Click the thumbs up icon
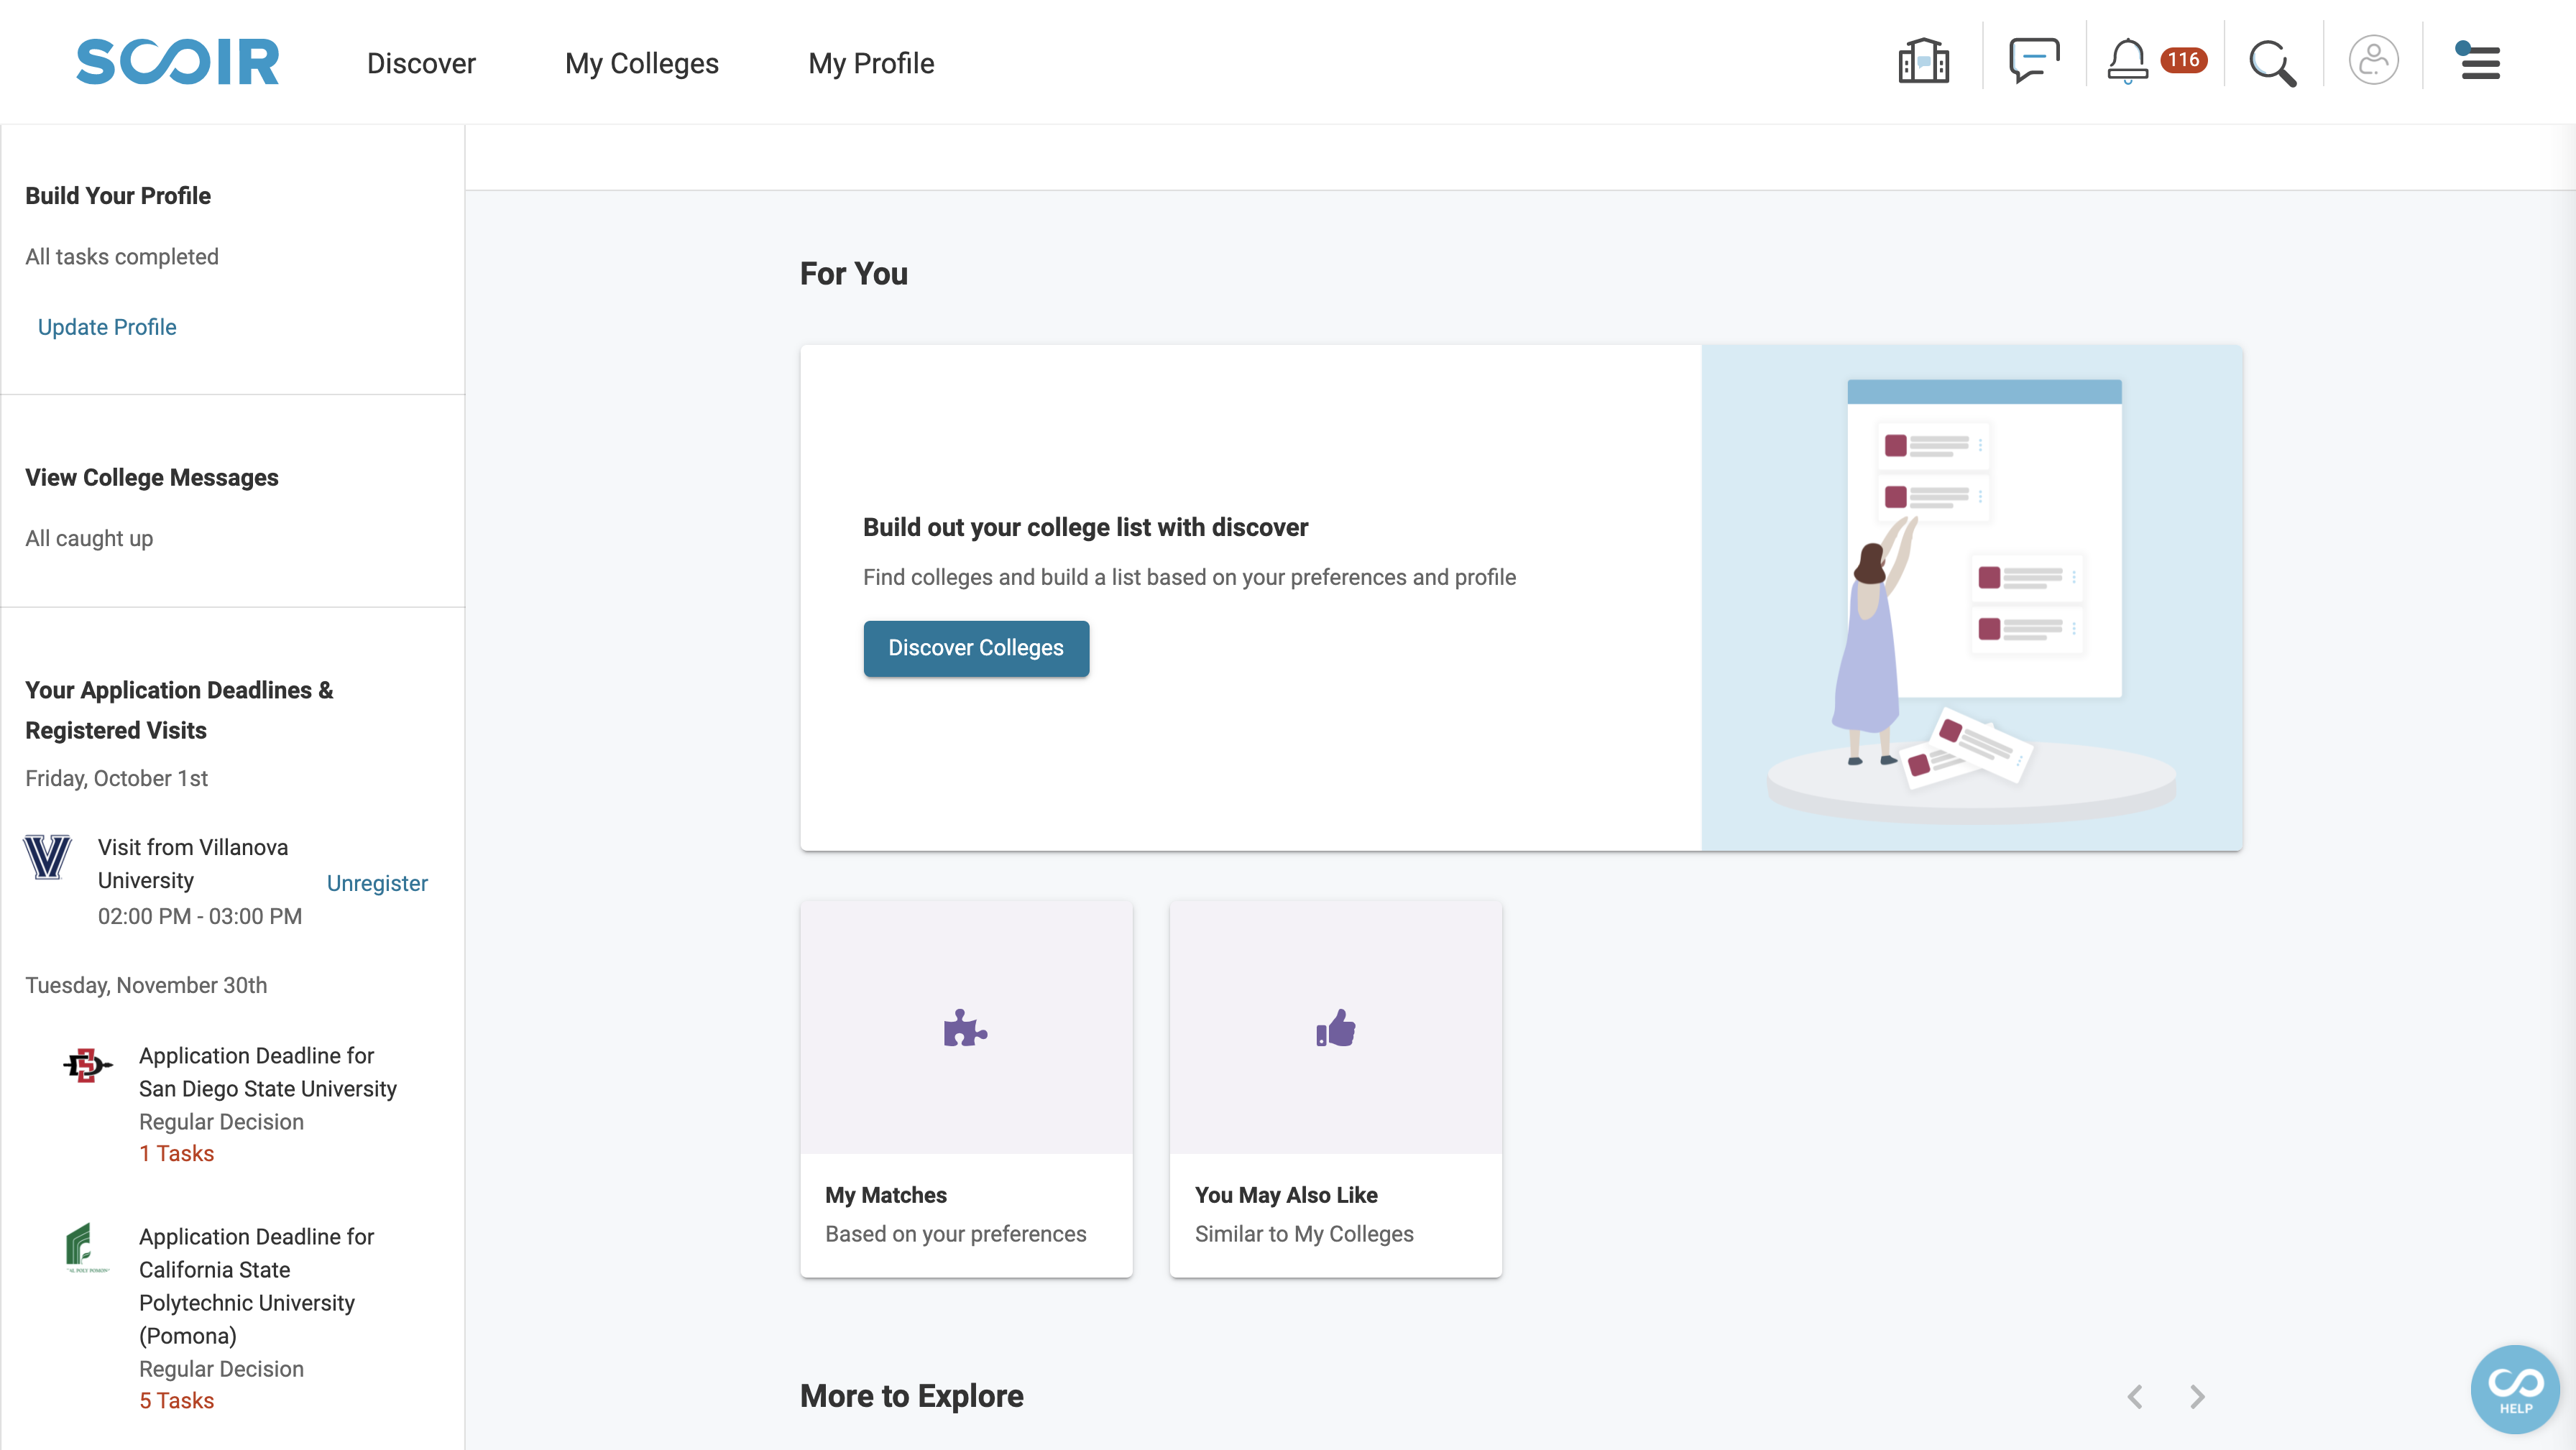This screenshot has height=1450, width=2576. (x=1335, y=1028)
